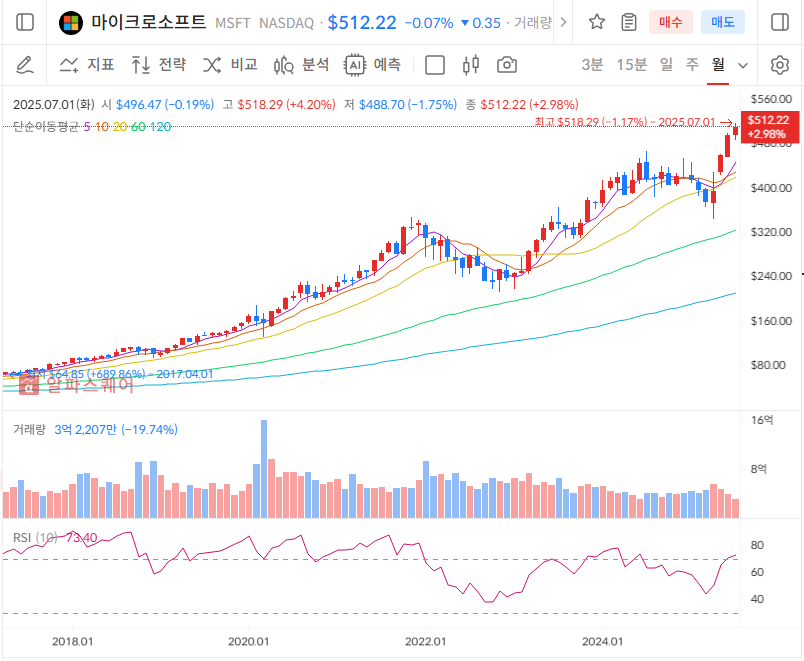Viewport: 804px width, 661px height.
Task: Click the red current price tag $512.22
Action: click(769, 127)
